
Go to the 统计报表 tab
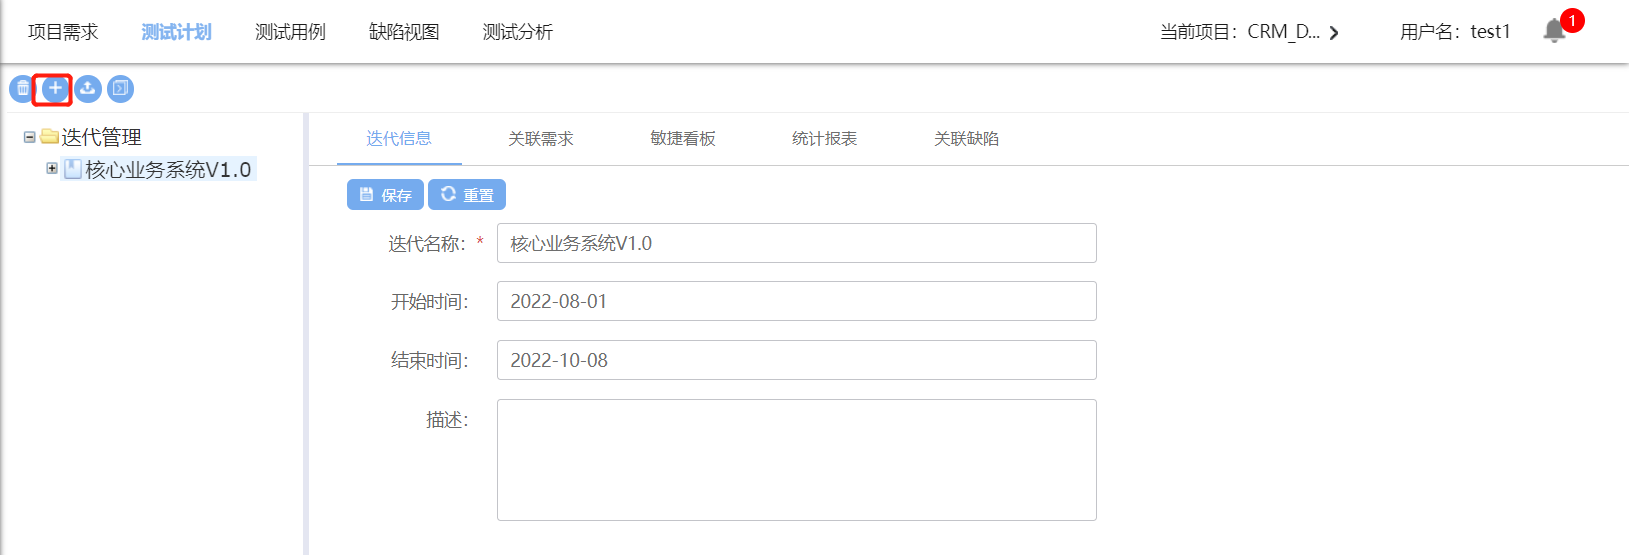pyautogui.click(x=824, y=139)
